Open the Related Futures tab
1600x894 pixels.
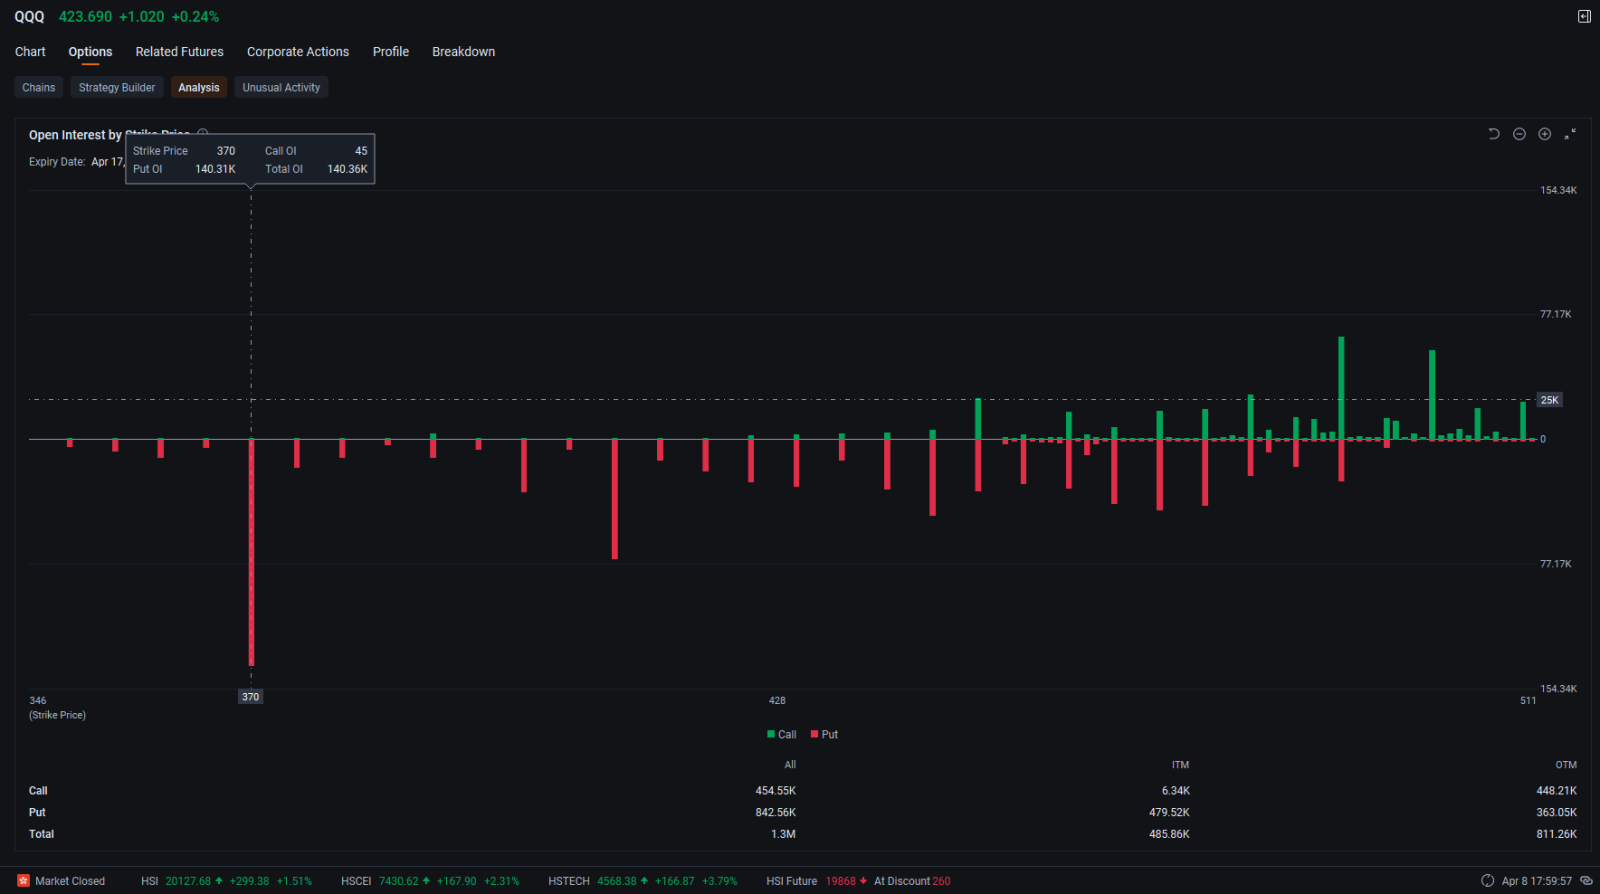pos(180,52)
